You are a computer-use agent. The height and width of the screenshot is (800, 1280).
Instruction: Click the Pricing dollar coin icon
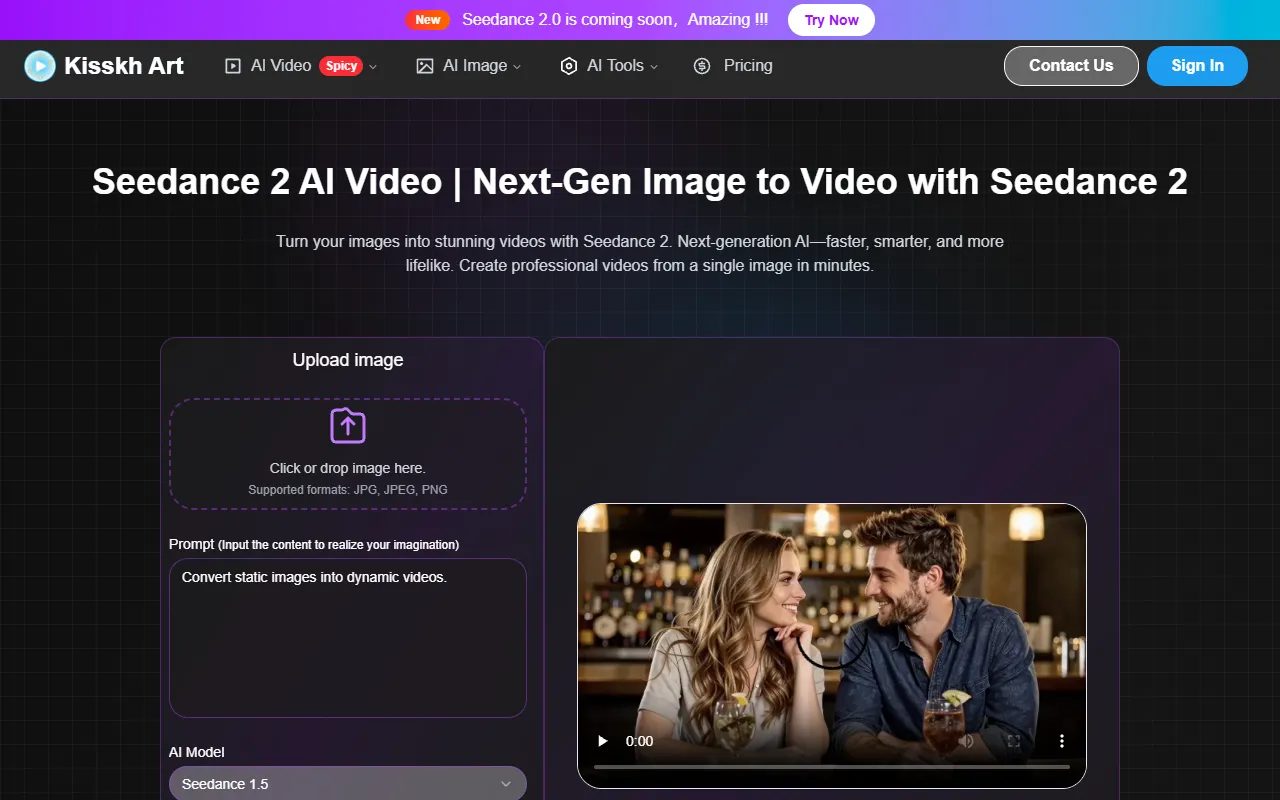(702, 66)
